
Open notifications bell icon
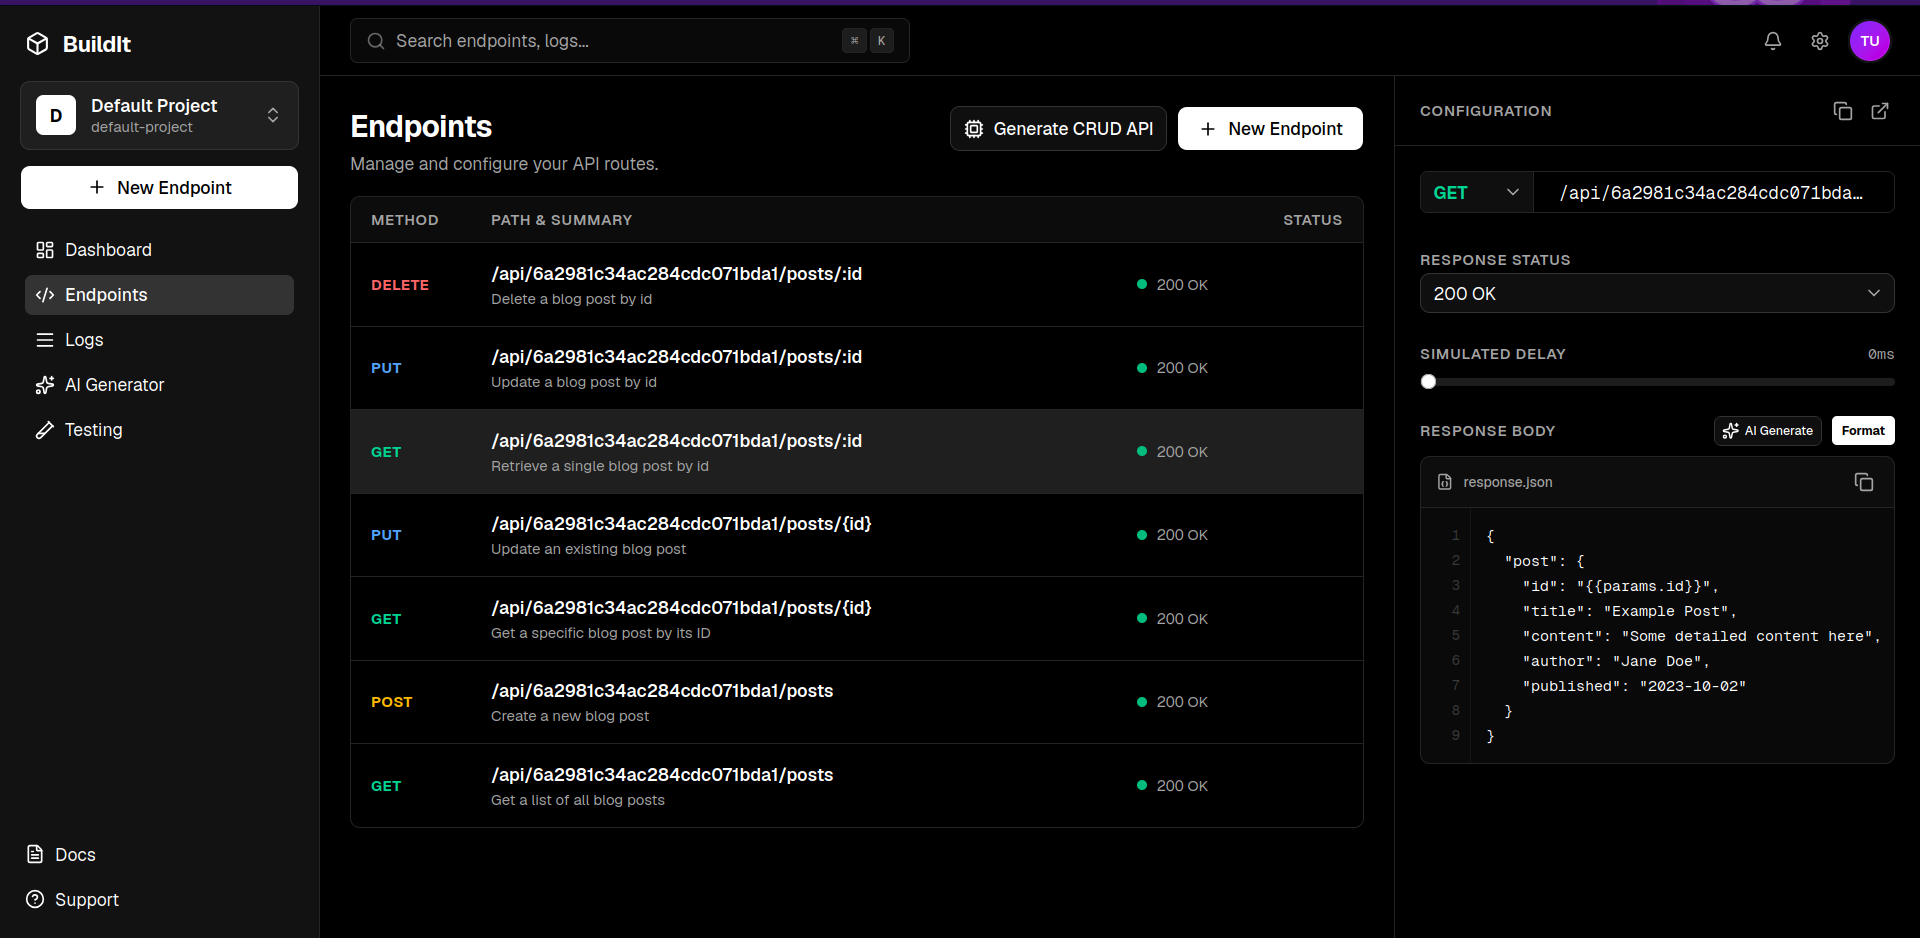[1772, 41]
